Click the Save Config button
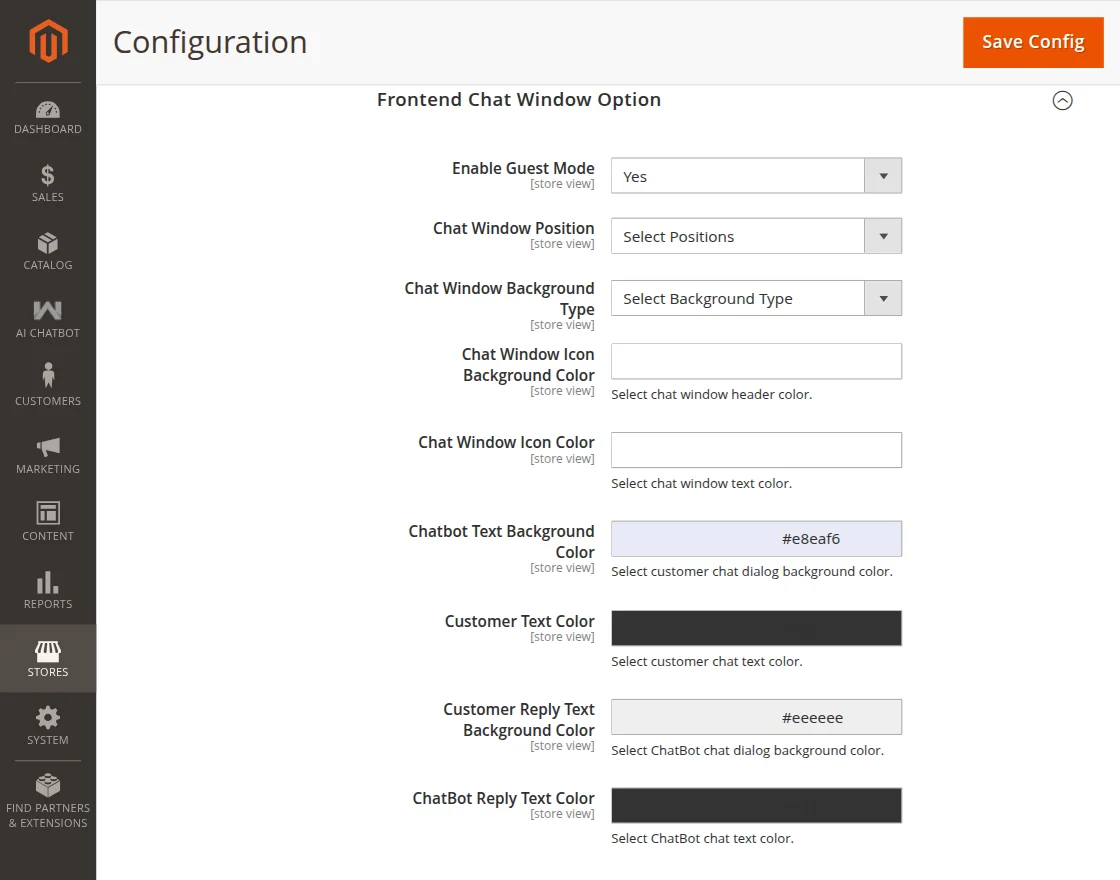This screenshot has height=880, width=1120. pyautogui.click(x=1033, y=42)
